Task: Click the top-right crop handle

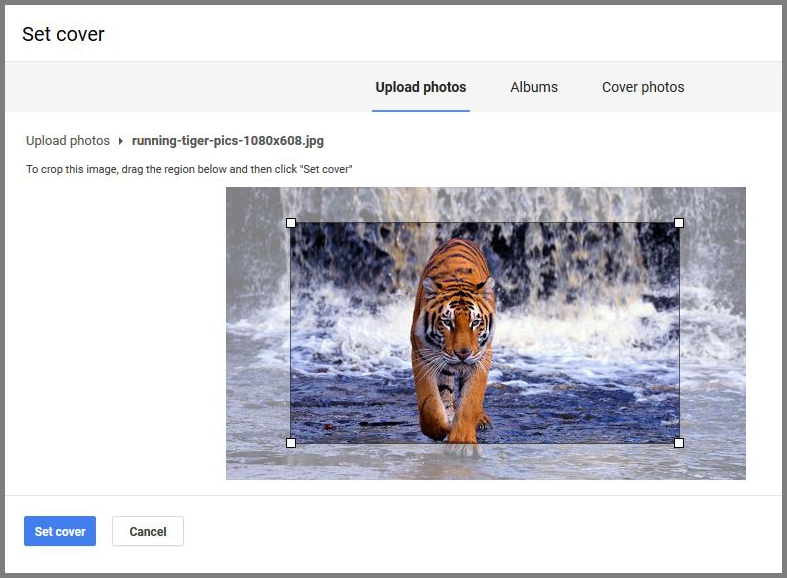Action: (x=679, y=223)
